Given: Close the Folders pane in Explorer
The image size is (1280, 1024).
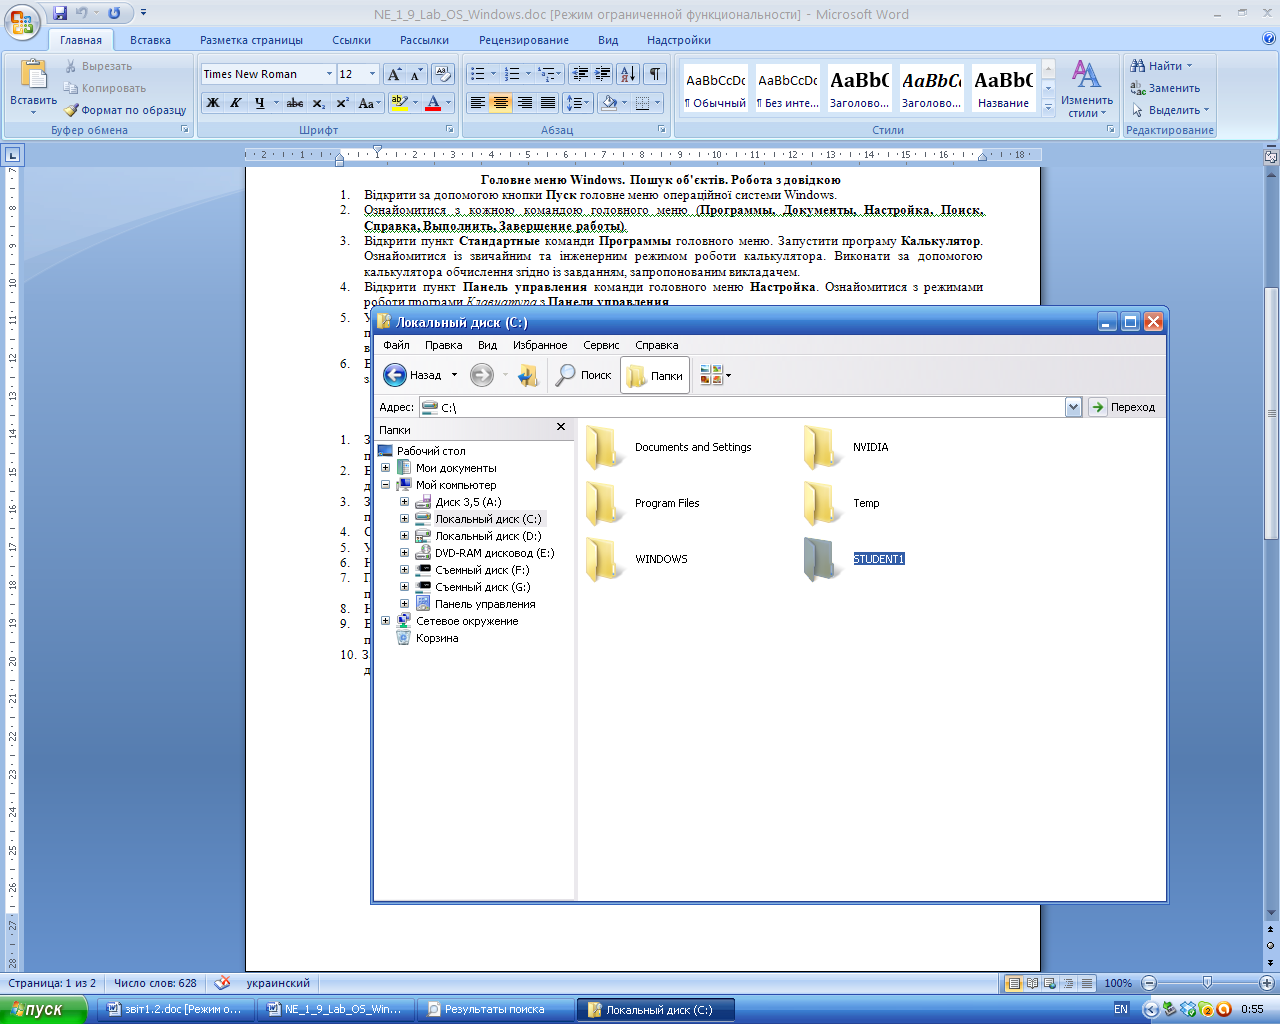Looking at the screenshot, I should (561, 427).
